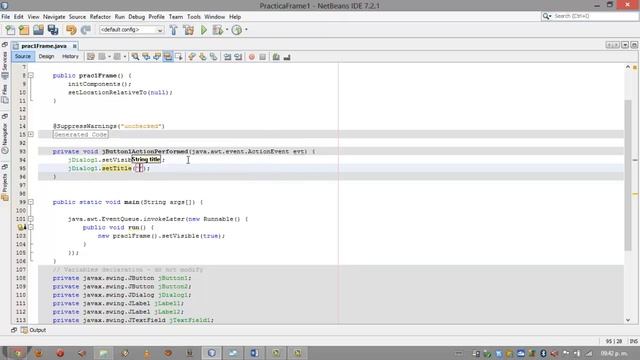This screenshot has width=640, height=360.
Task: Open Back navigation dropdown in editor toolbar
Action: click(x=109, y=57)
